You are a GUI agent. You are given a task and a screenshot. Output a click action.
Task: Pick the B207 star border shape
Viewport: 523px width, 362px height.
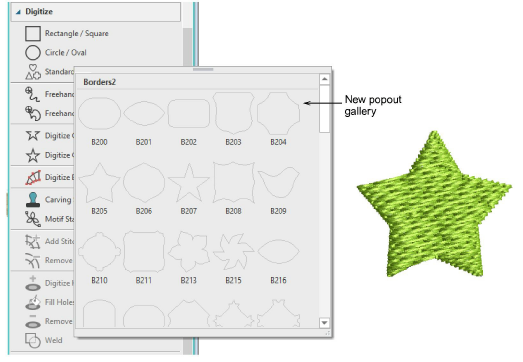pos(189,183)
